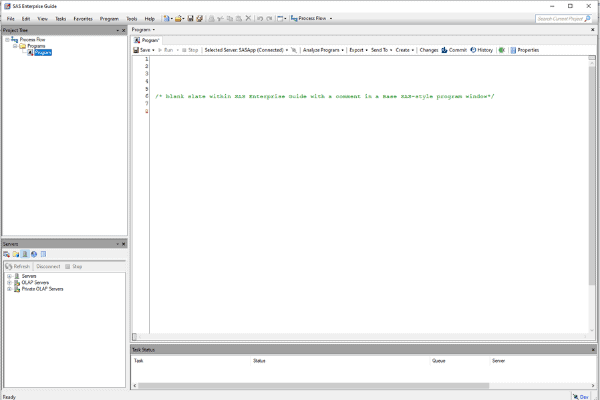Click the History clock icon
The image size is (600, 400).
pyautogui.click(x=473, y=50)
